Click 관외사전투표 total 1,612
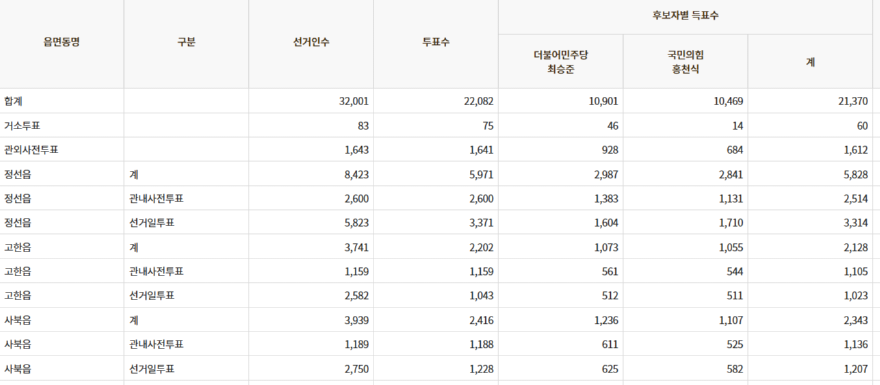The image size is (880, 385). (855, 150)
